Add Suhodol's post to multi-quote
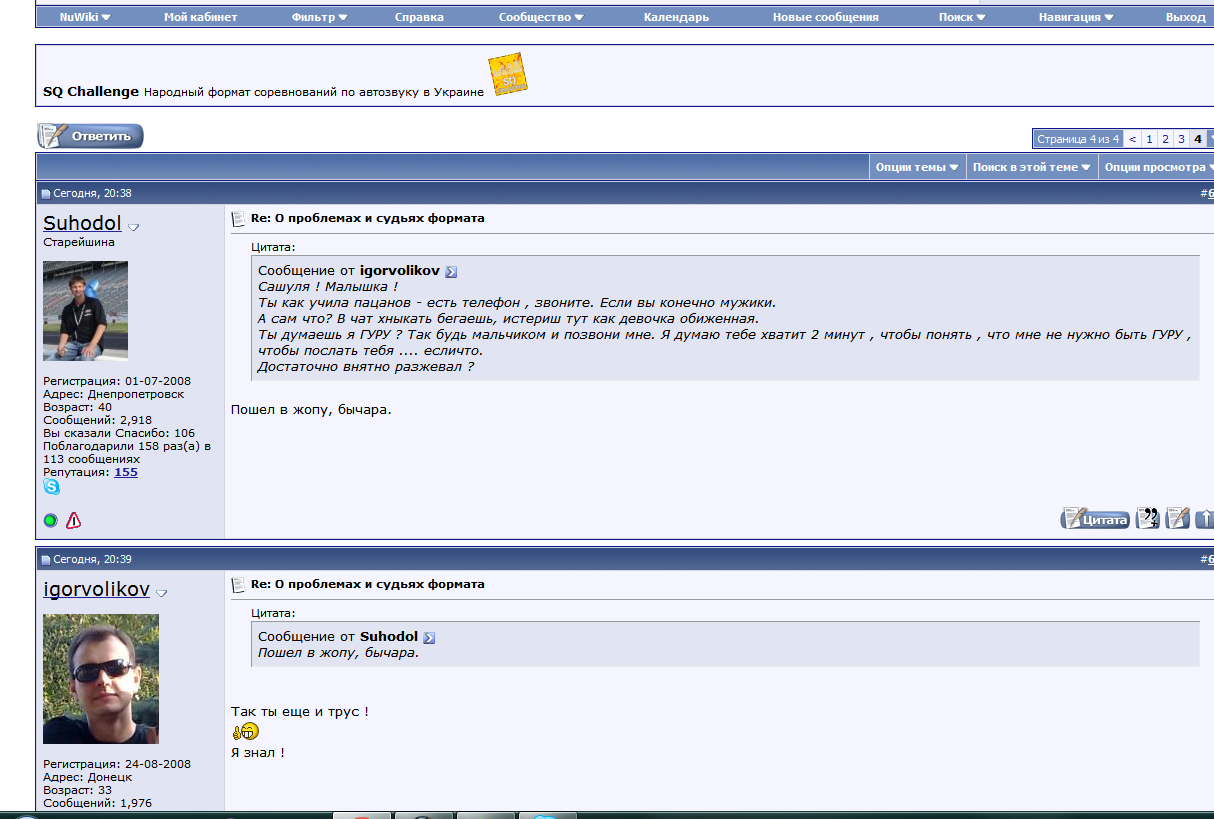The width and height of the screenshot is (1214, 819). pos(1148,518)
